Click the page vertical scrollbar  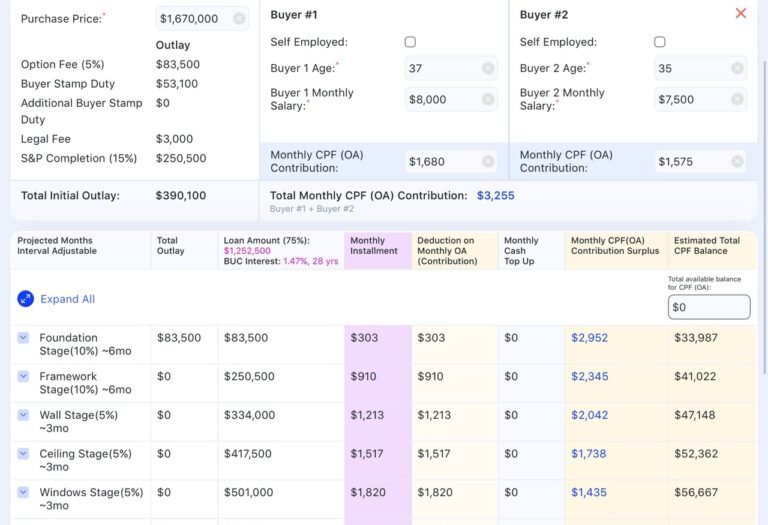click(765, 215)
